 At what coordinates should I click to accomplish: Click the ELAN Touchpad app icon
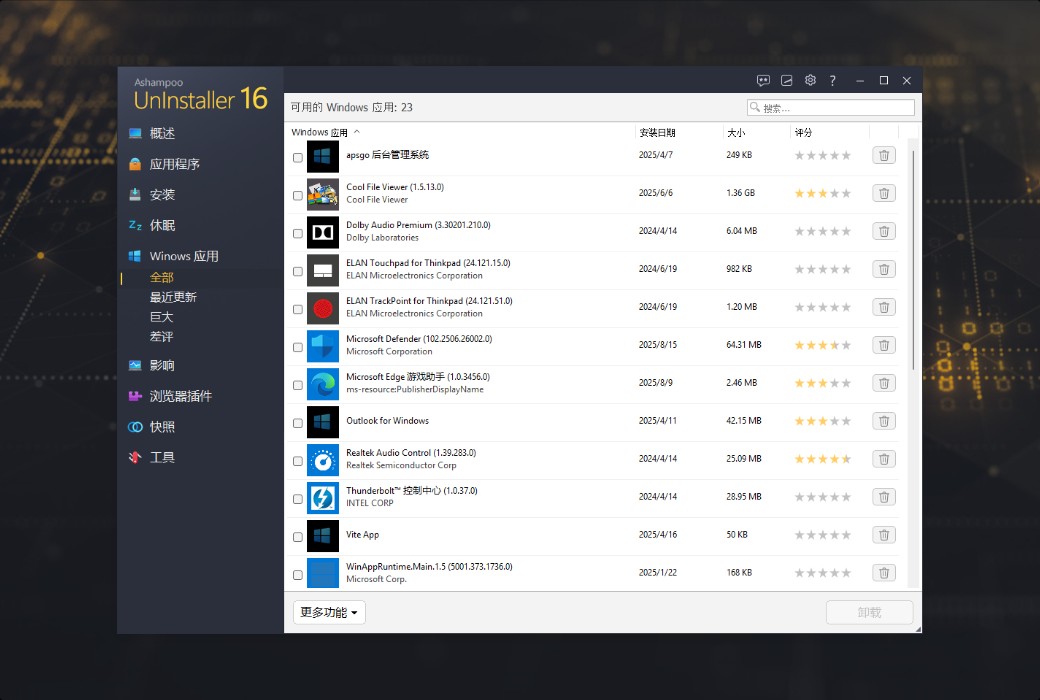tap(323, 270)
